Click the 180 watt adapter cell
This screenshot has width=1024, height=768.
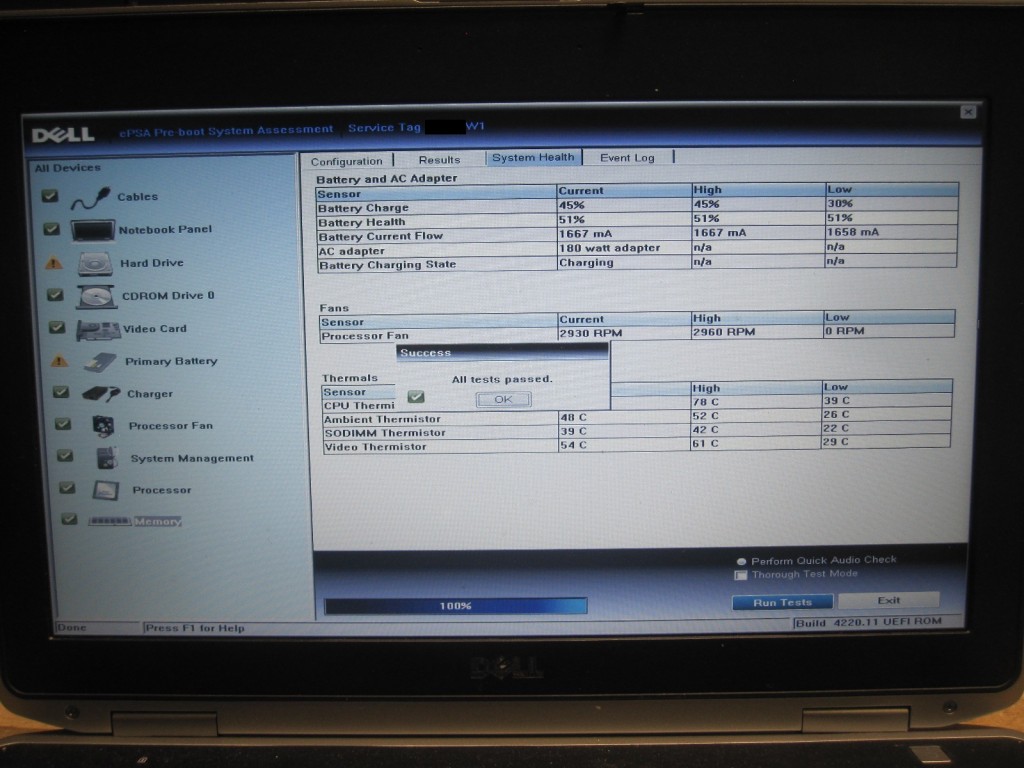coord(609,248)
